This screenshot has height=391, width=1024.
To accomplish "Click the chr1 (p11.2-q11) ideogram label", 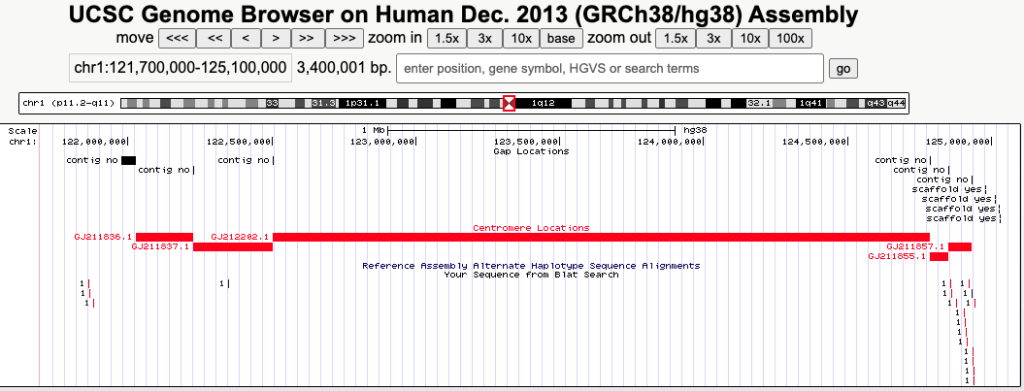I will click(69, 103).
